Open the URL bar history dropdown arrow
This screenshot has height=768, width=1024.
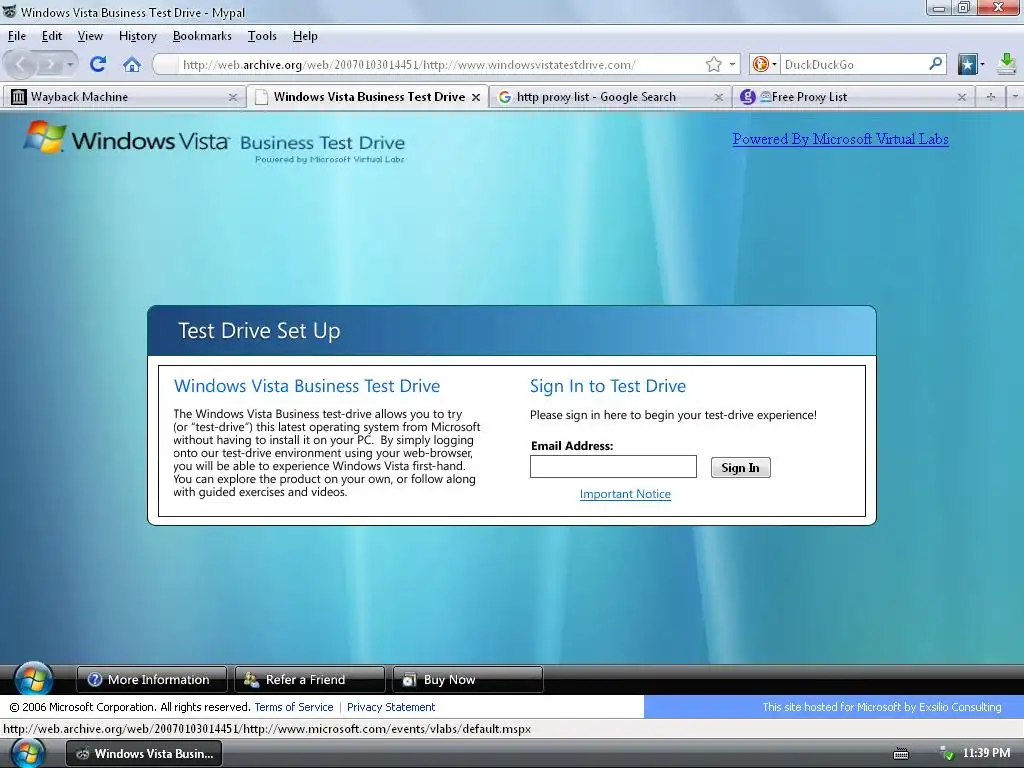click(732, 64)
